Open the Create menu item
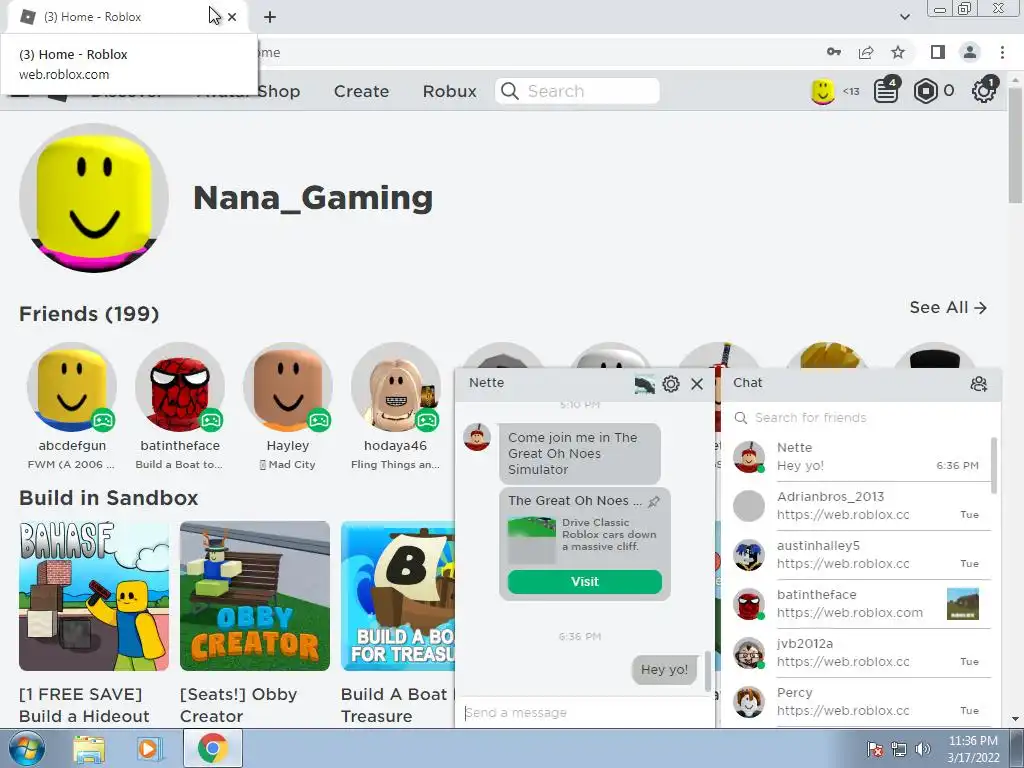 point(361,91)
